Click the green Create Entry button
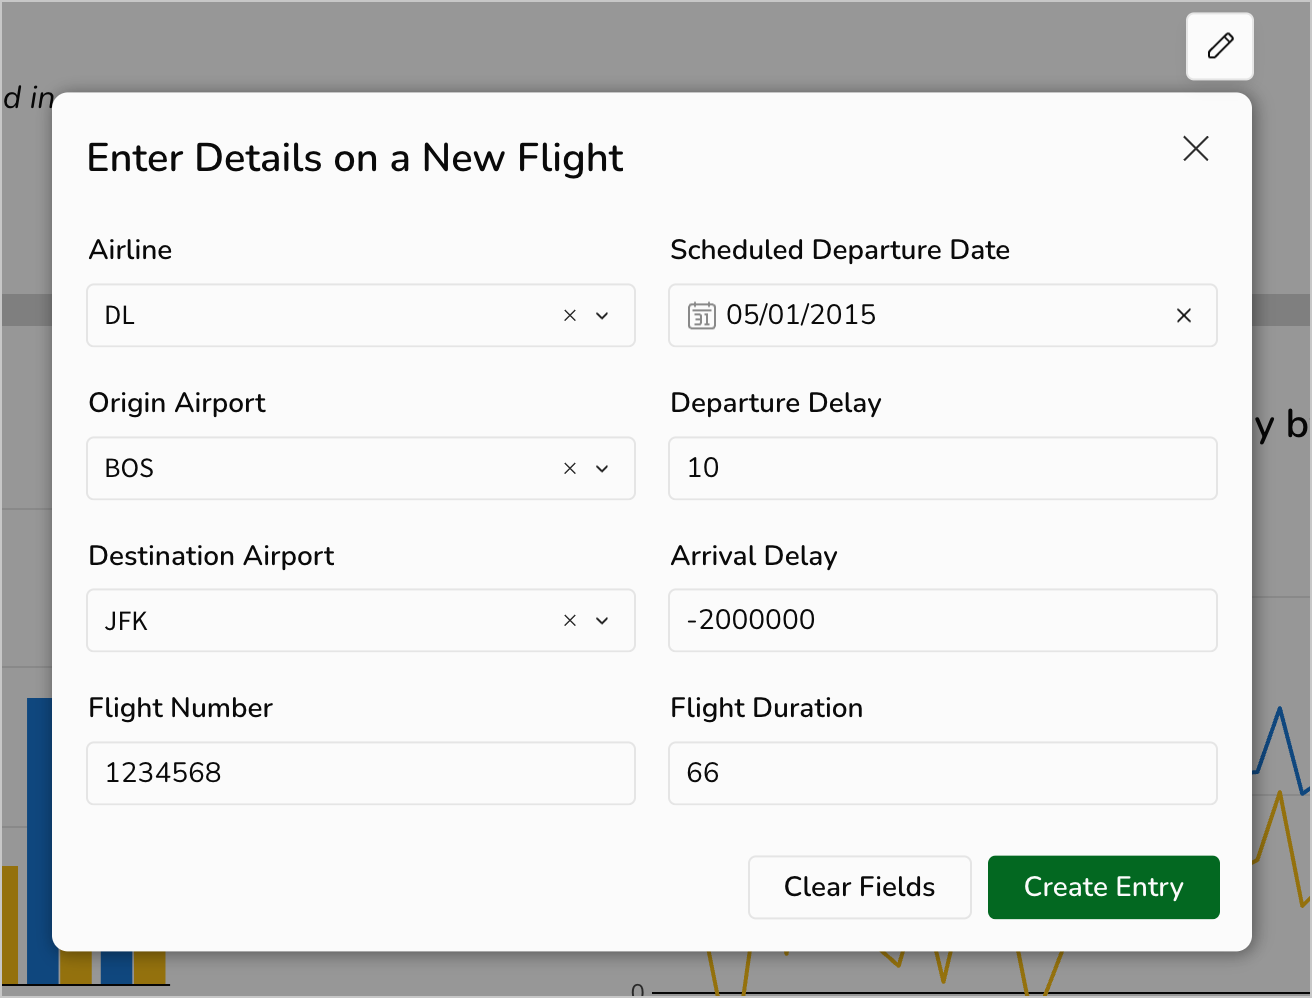This screenshot has width=1312, height=998. (x=1103, y=887)
